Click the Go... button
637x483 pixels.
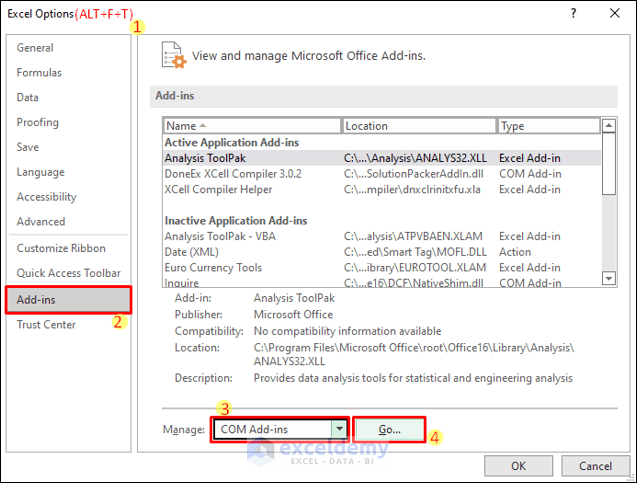389,429
